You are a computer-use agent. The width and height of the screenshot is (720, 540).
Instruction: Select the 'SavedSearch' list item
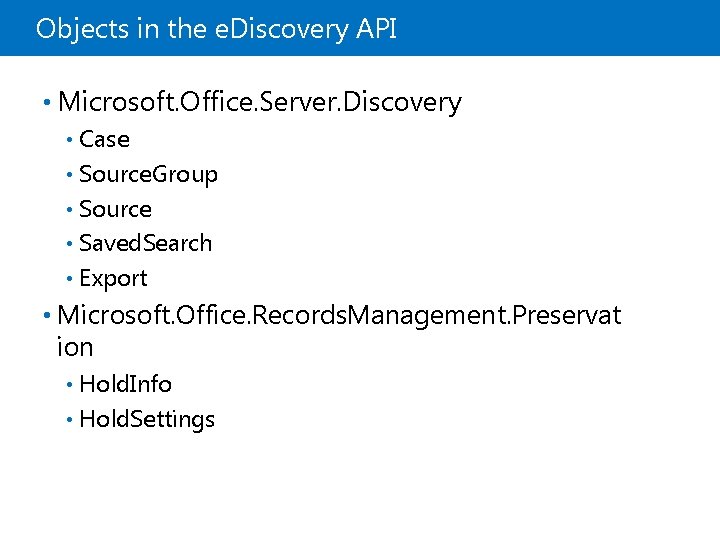(145, 243)
